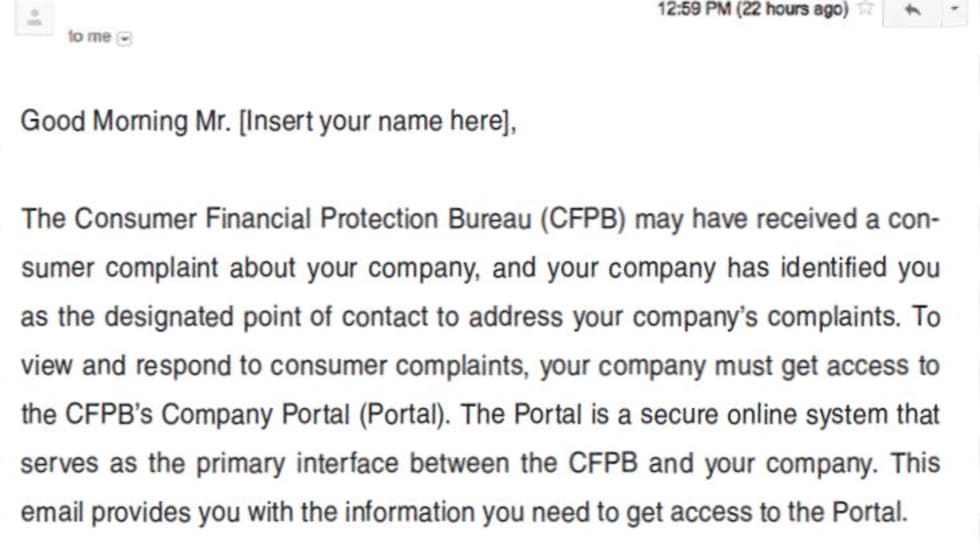Click the "(22 hours ago)" relative time text
This screenshot has height=552, width=980.
point(792,9)
